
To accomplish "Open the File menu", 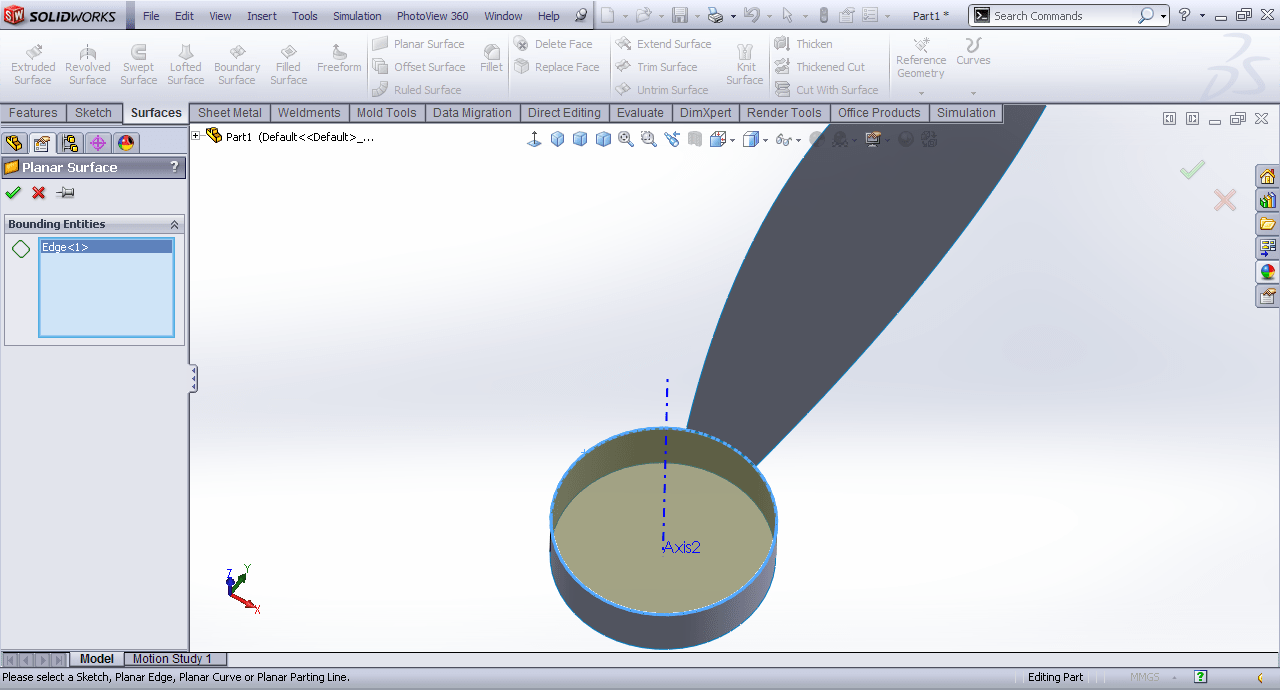I will pos(151,16).
